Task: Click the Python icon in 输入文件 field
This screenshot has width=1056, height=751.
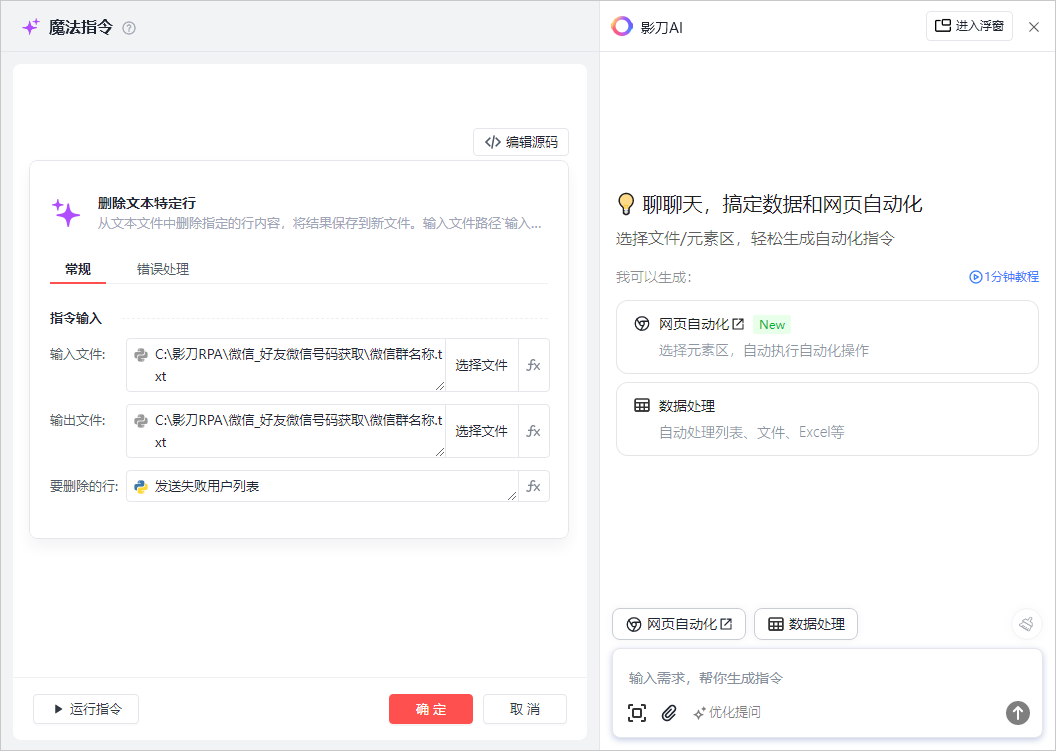Action: tap(141, 354)
